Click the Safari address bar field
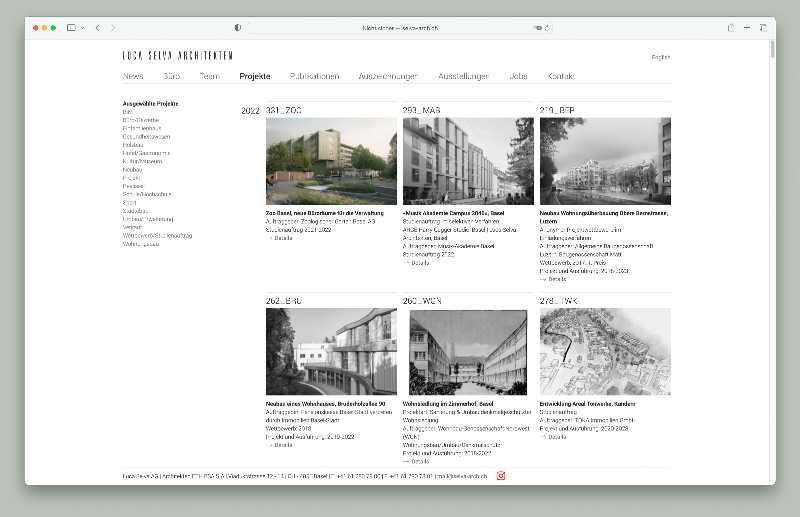The height and width of the screenshot is (517, 800). click(x=398, y=27)
